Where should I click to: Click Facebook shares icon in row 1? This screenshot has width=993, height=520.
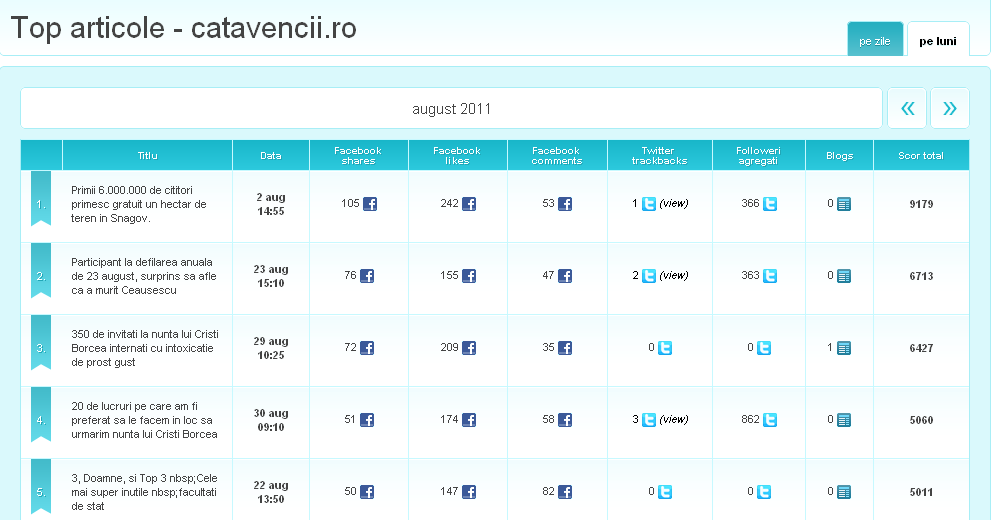(369, 204)
